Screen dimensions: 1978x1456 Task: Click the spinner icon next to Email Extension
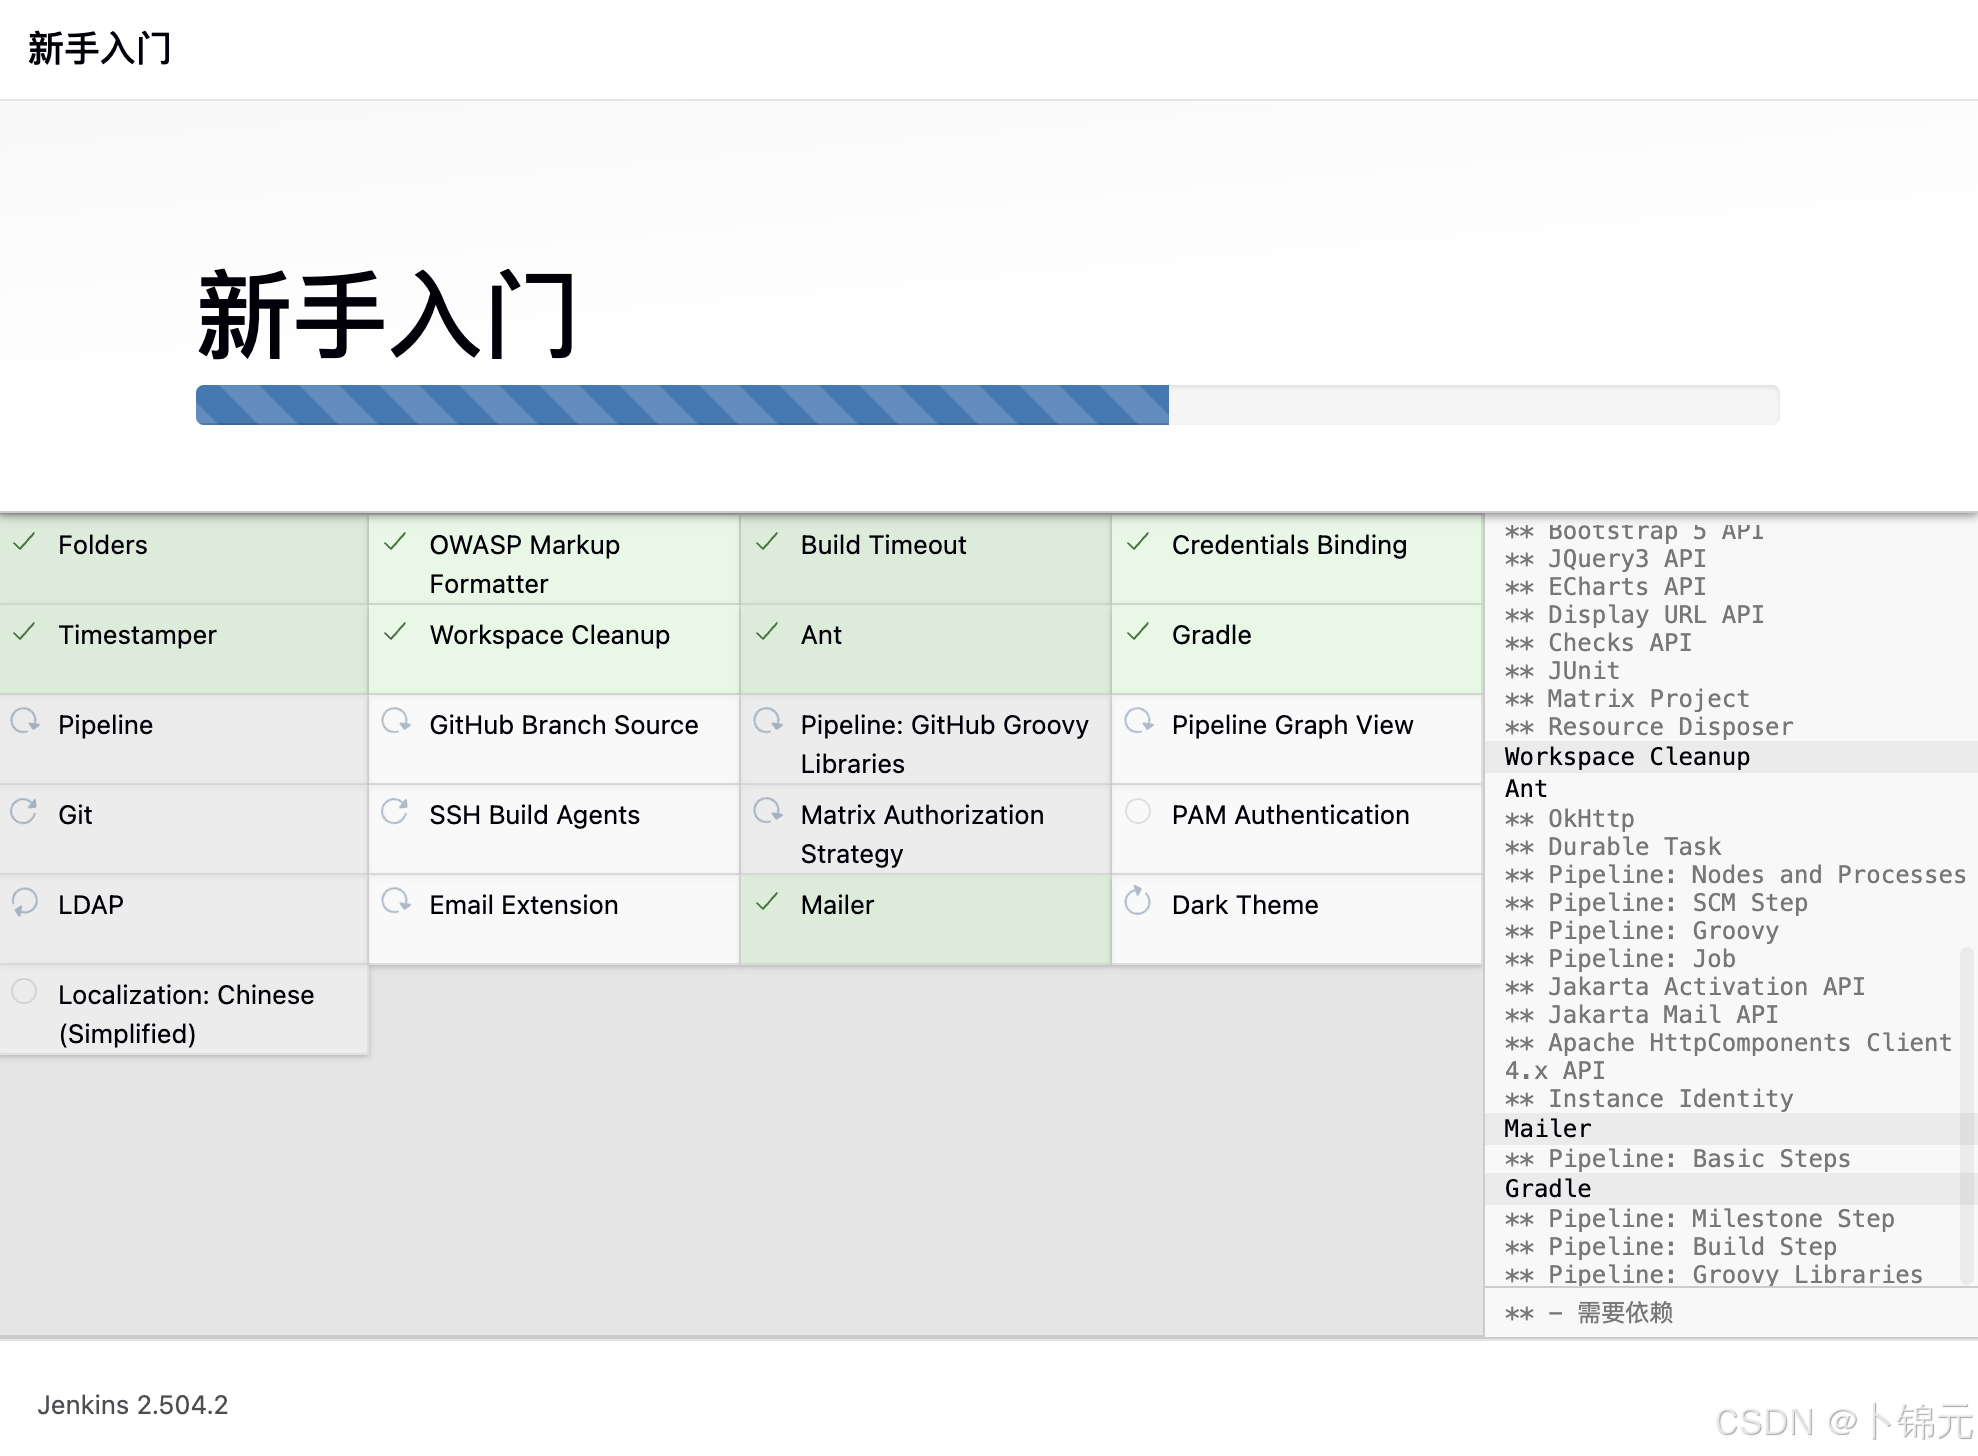[395, 901]
